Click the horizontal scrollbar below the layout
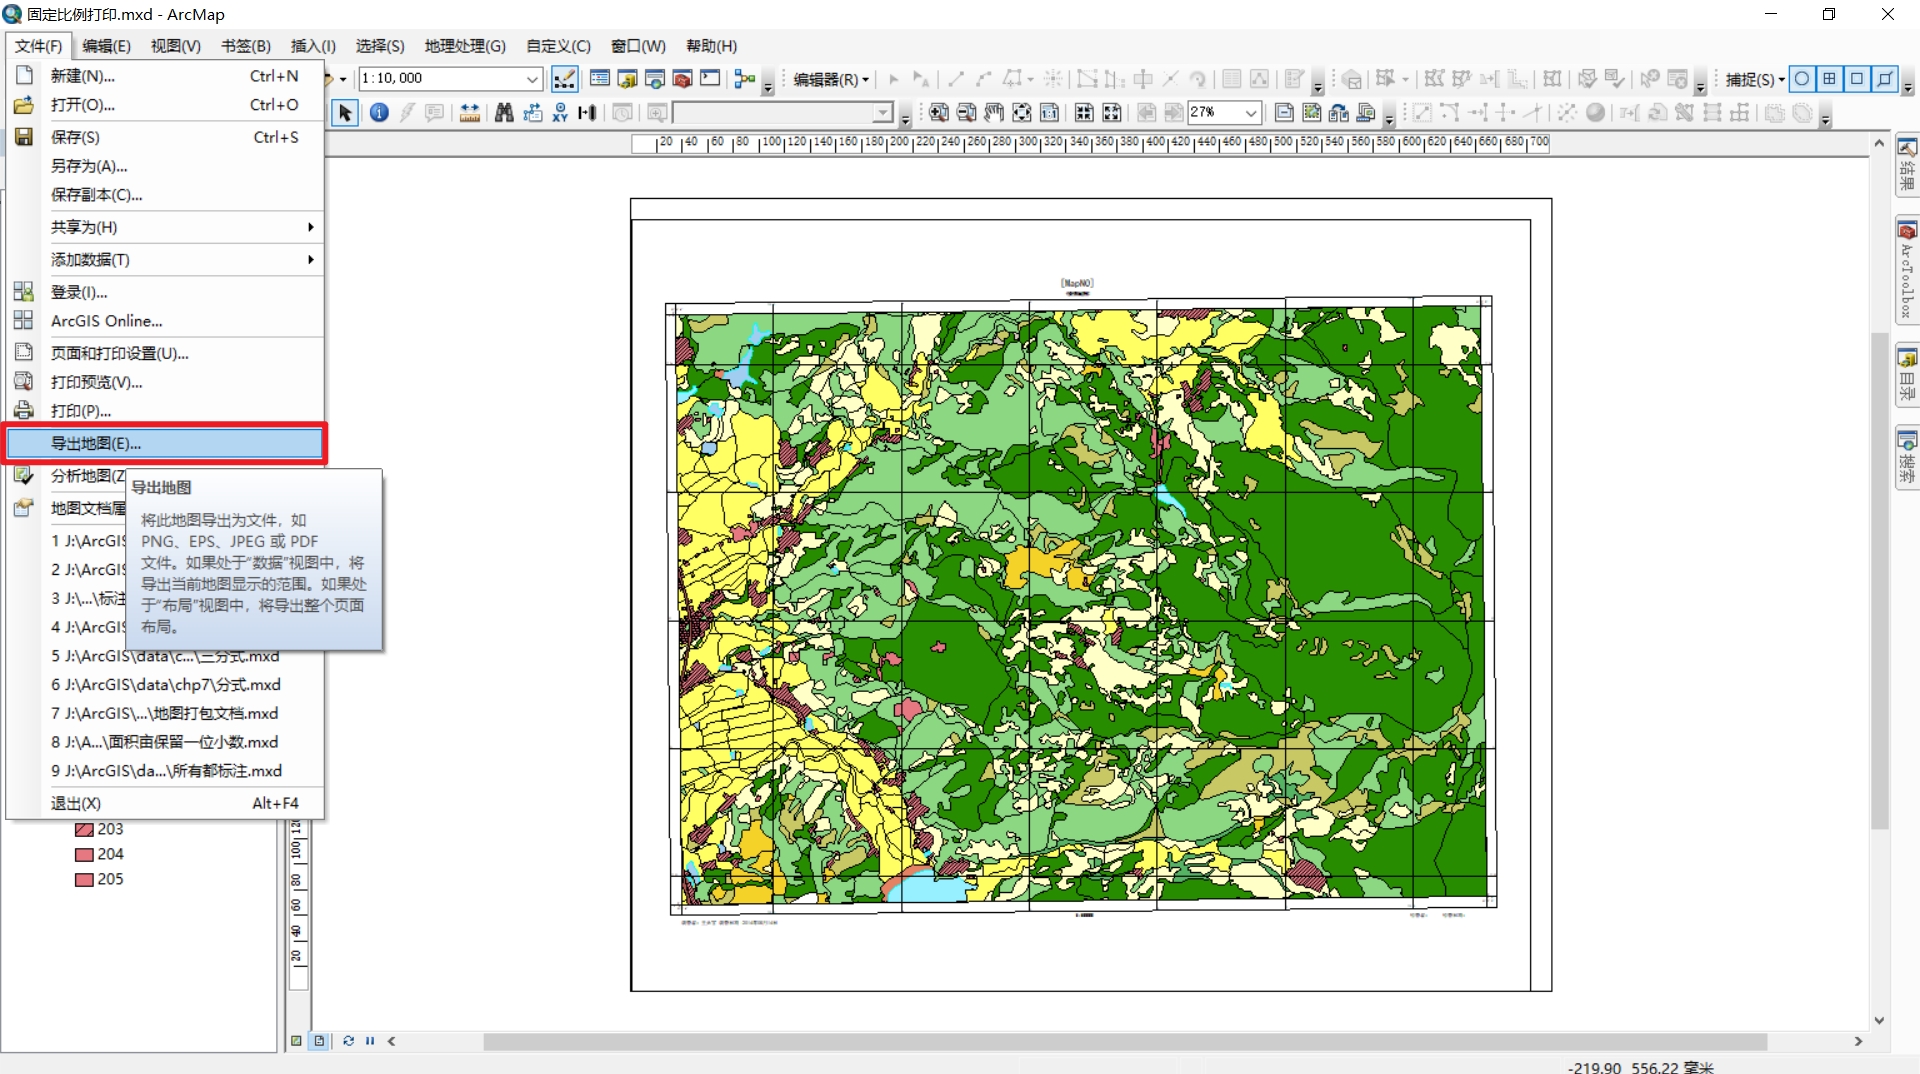The width and height of the screenshot is (1920, 1074). click(1125, 1041)
